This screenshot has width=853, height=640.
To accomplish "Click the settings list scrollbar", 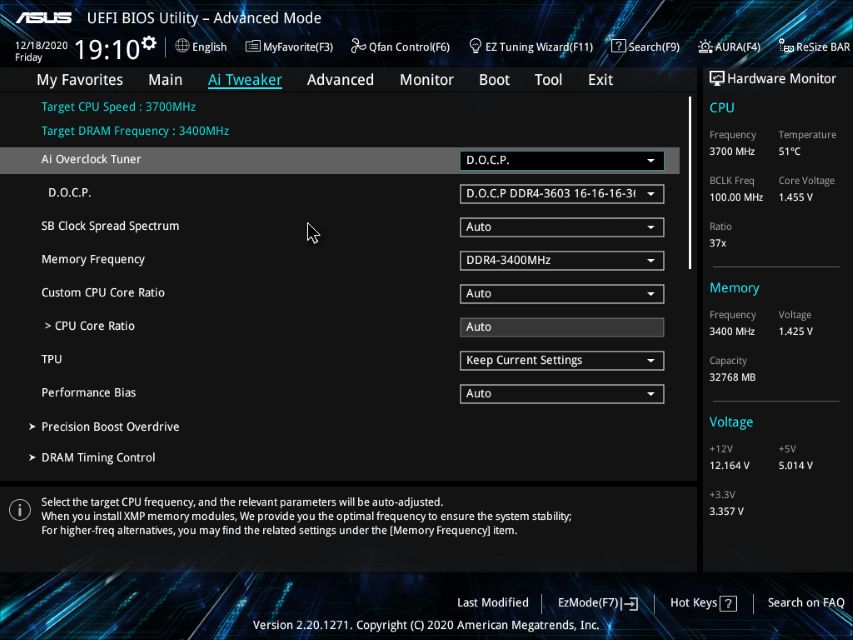I will (690, 182).
